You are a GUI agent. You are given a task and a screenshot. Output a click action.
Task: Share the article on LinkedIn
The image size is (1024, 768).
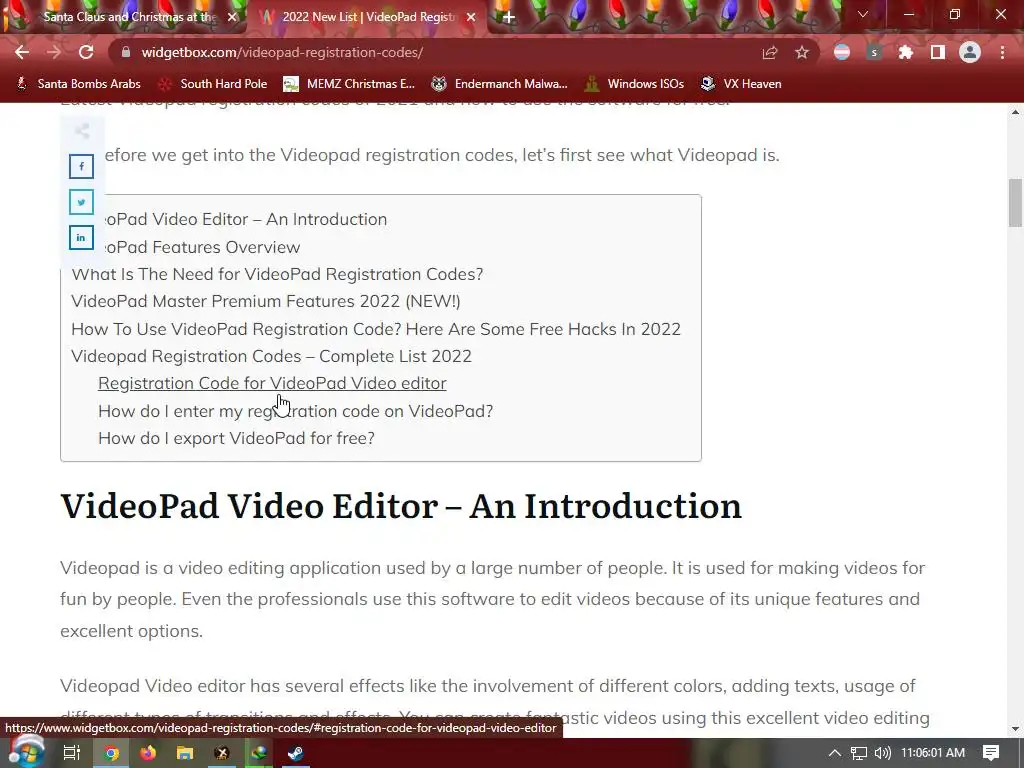point(82,237)
